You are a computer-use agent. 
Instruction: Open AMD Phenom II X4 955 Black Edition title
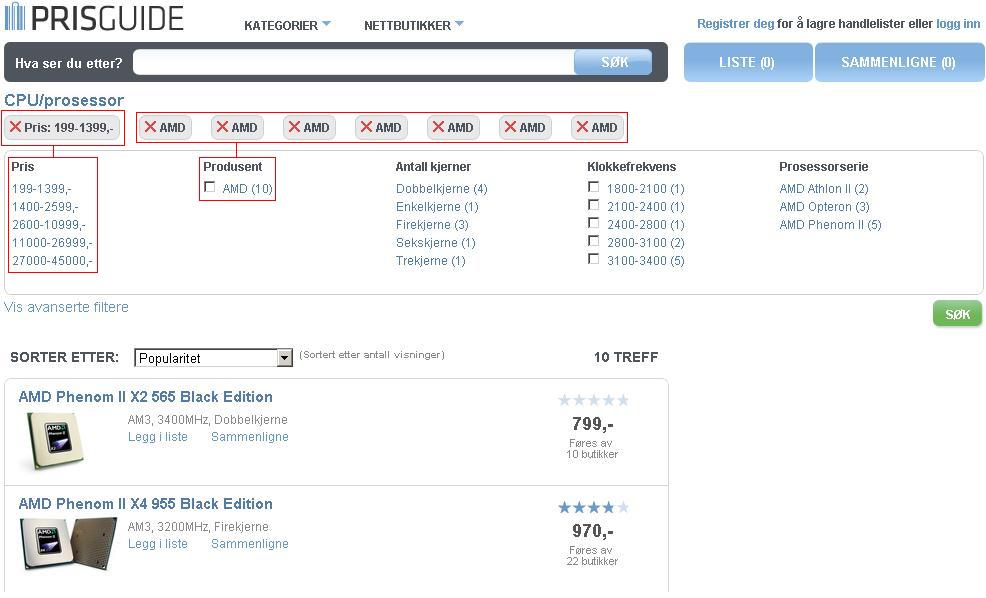[x=145, y=504]
